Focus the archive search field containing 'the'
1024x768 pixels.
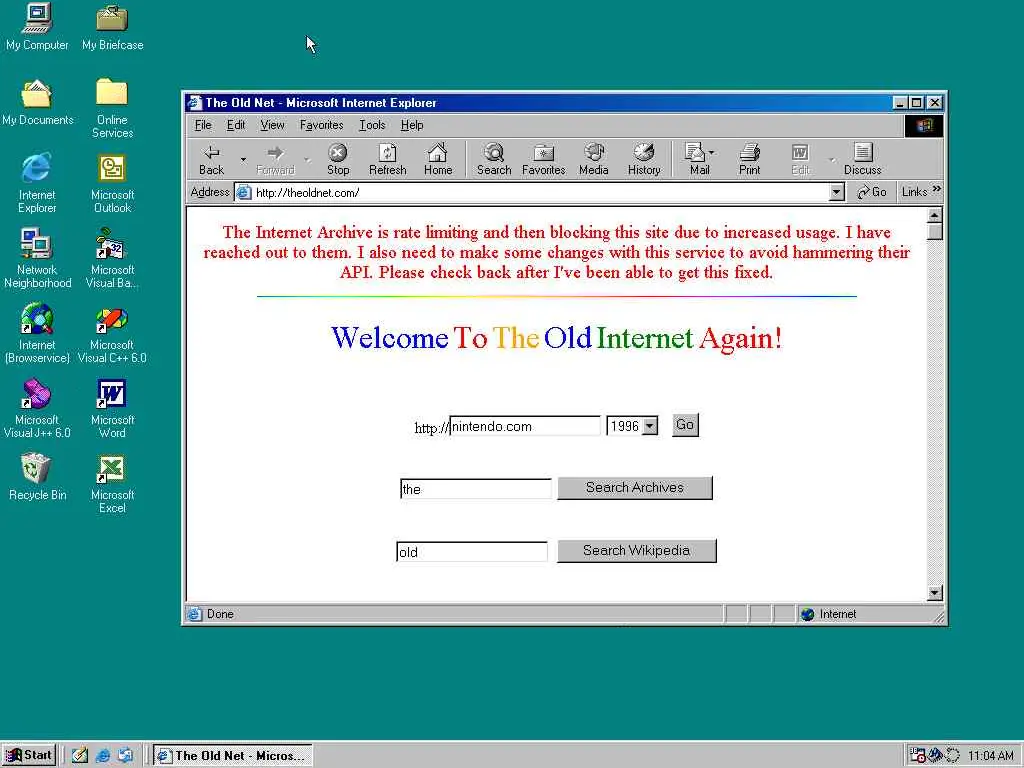click(x=476, y=488)
